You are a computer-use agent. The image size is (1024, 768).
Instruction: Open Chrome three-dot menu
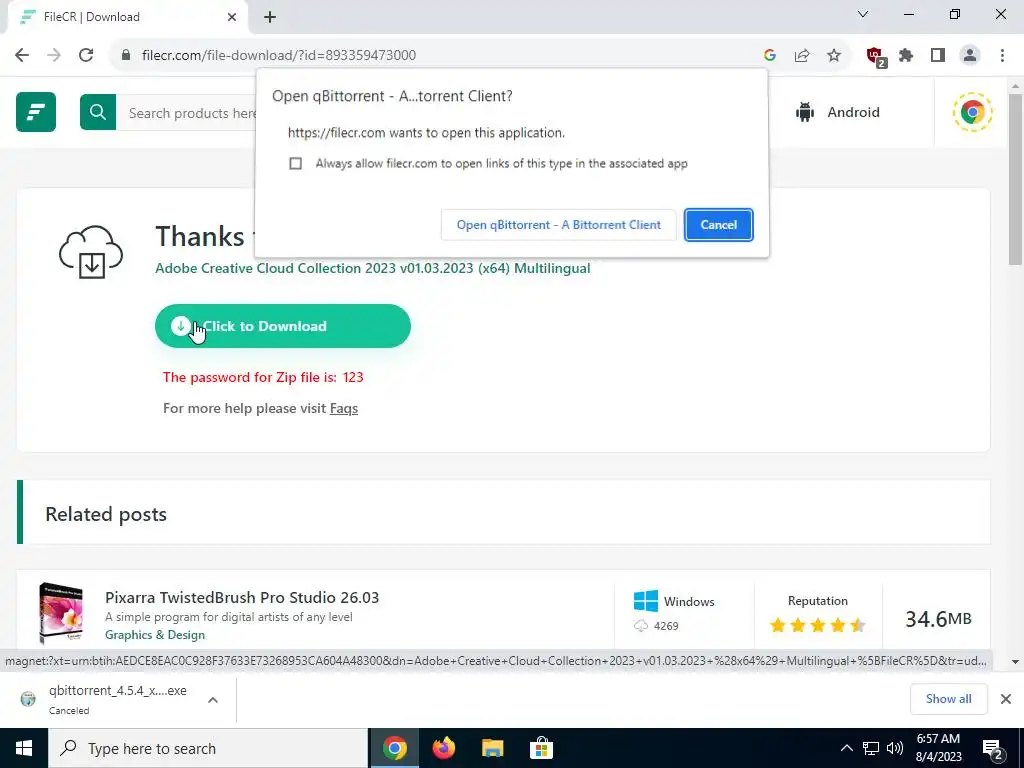1002,55
